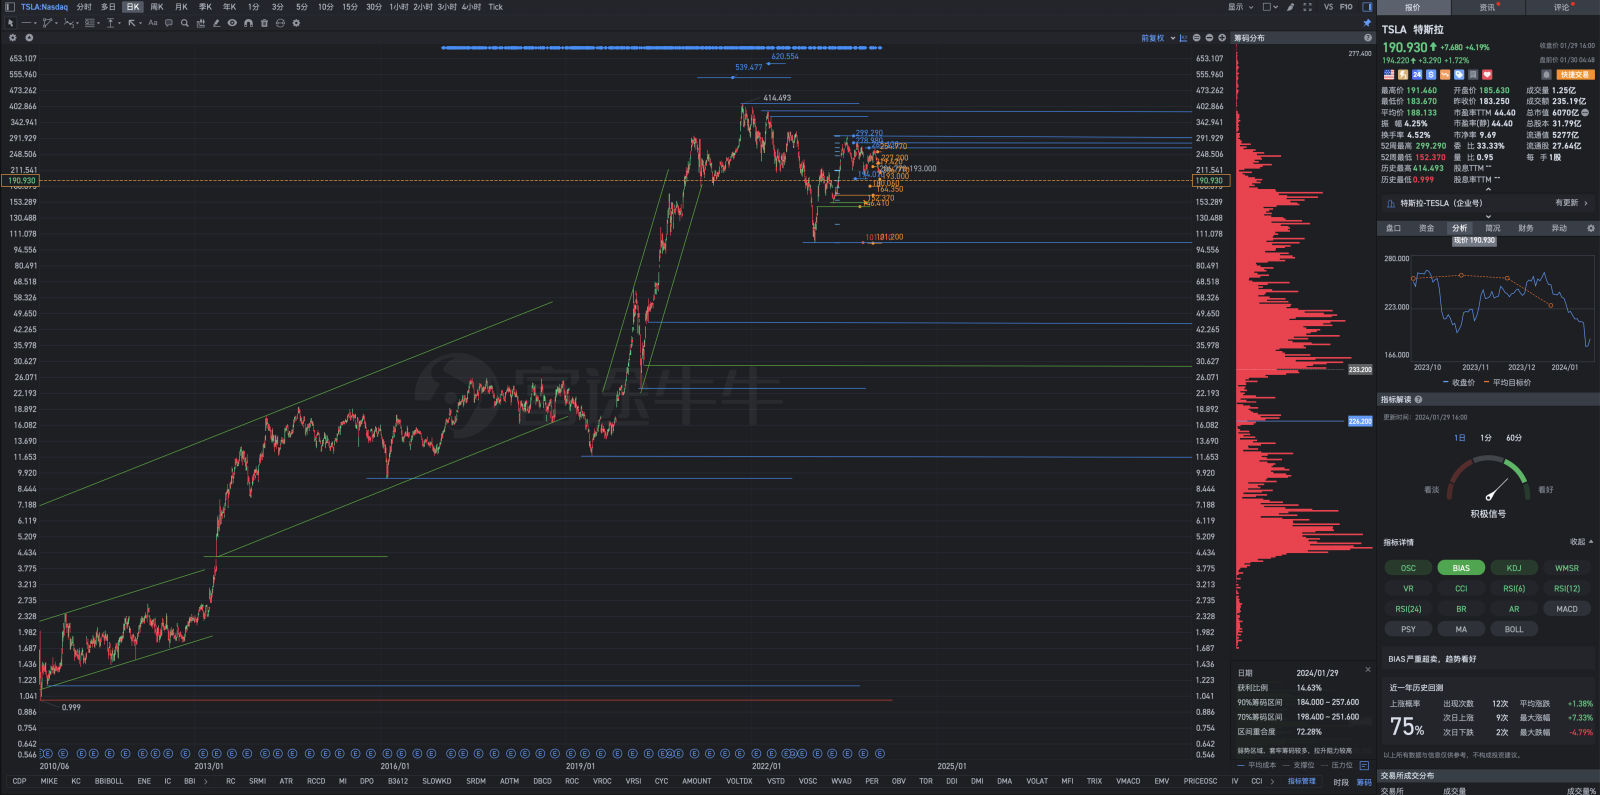This screenshot has height=795, width=1600.
Task: Click the magnifier zoom tool
Action: pyautogui.click(x=184, y=23)
